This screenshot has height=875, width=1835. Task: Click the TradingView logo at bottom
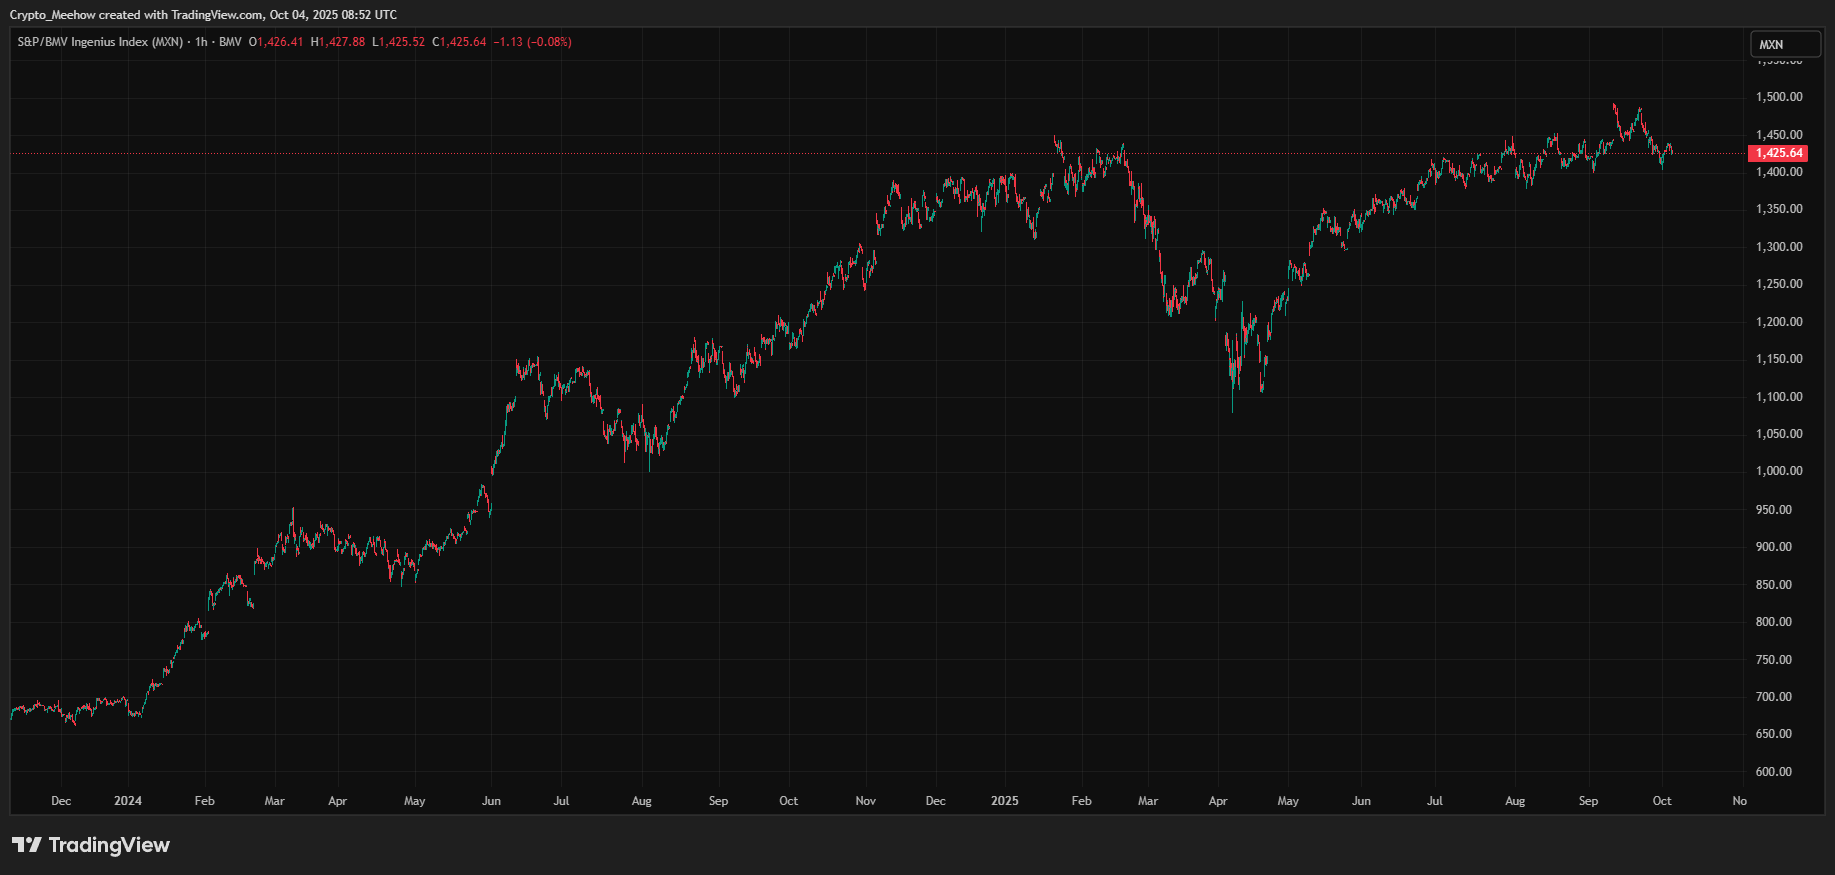tap(91, 845)
